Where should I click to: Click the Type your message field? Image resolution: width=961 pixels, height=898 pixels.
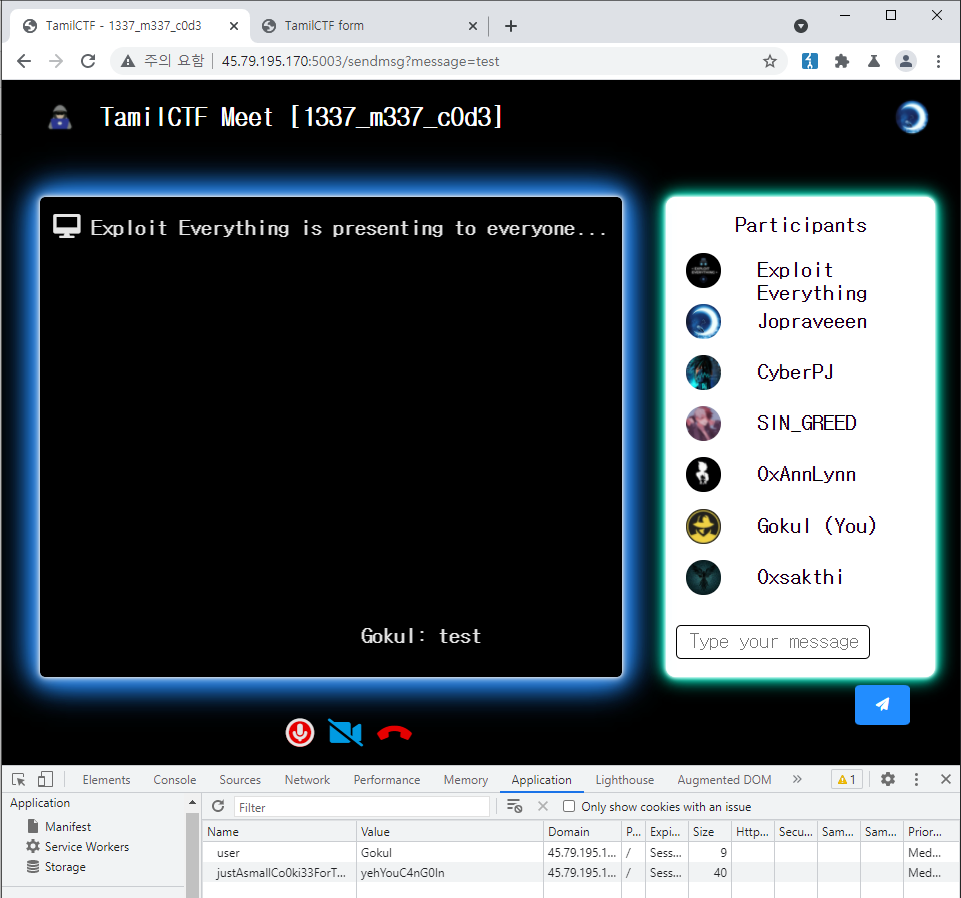click(x=772, y=642)
